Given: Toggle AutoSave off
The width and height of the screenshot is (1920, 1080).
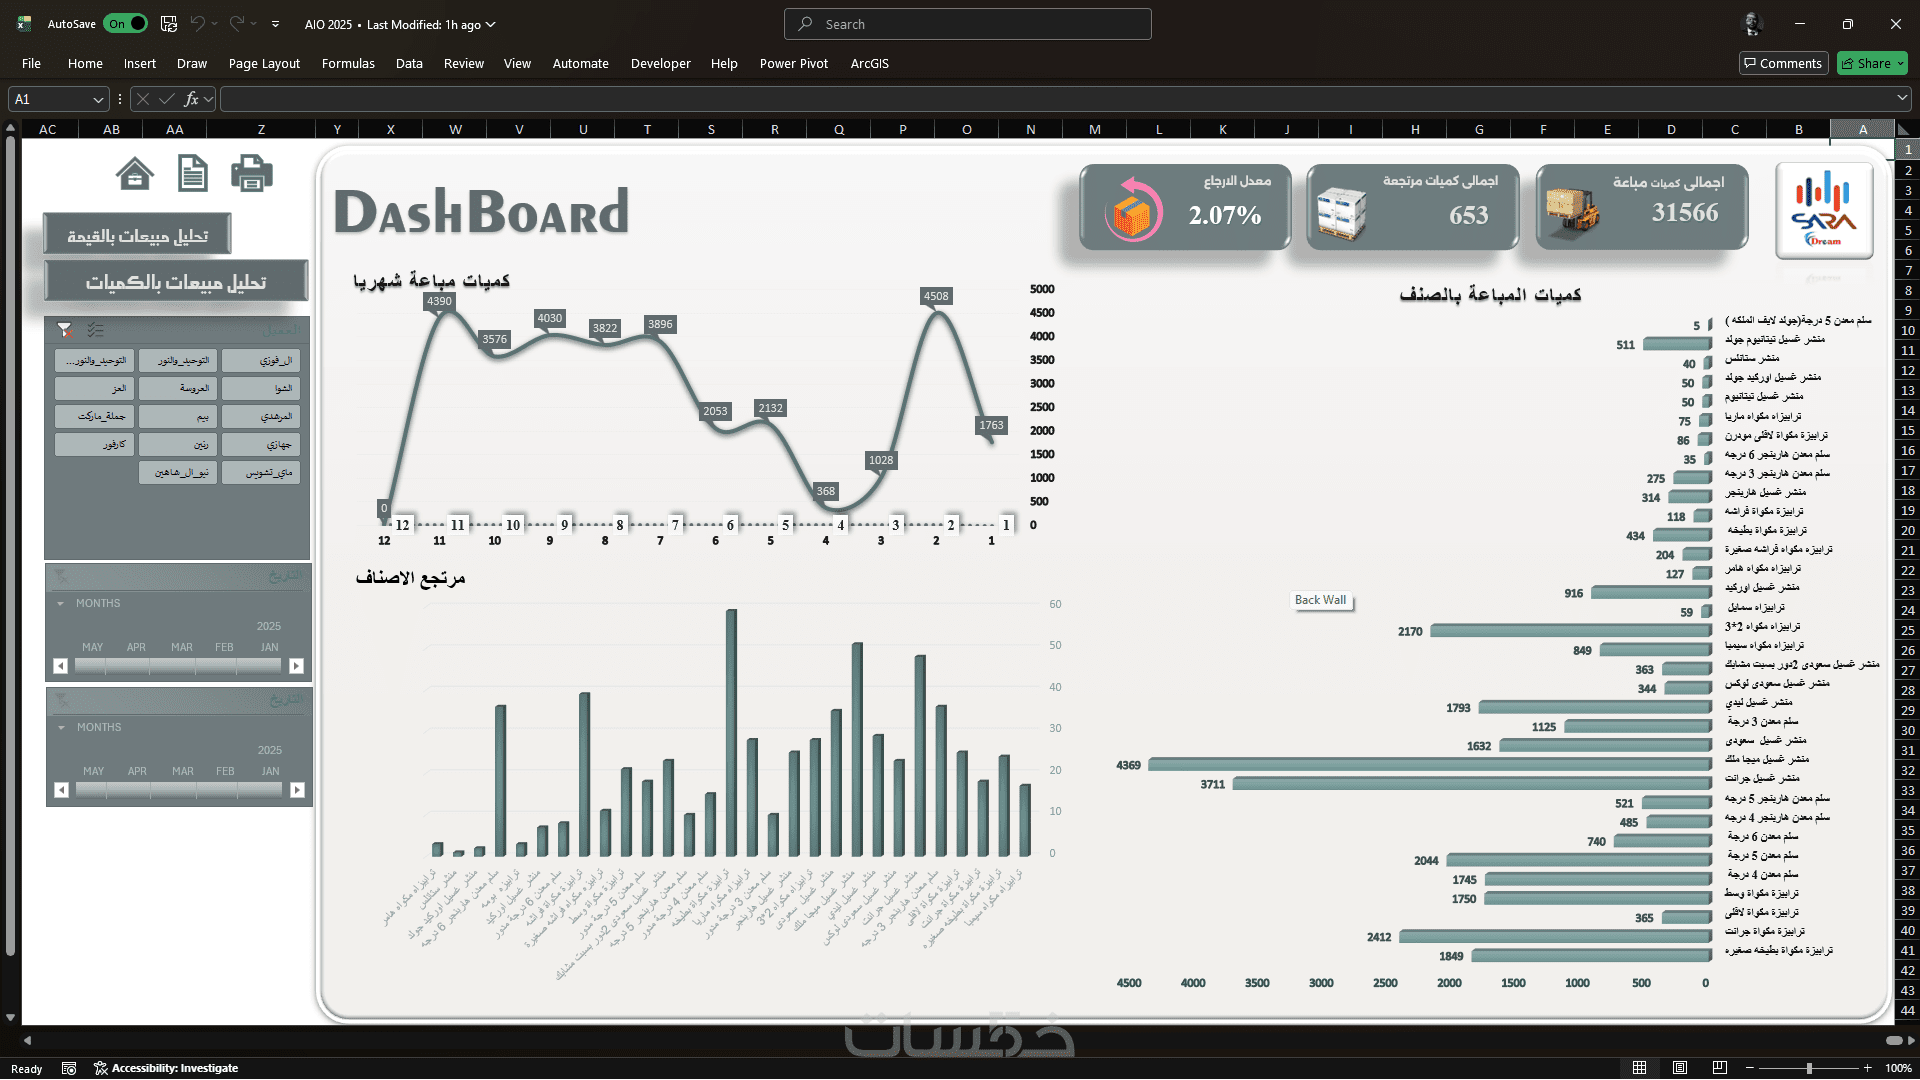Looking at the screenshot, I should pos(127,24).
